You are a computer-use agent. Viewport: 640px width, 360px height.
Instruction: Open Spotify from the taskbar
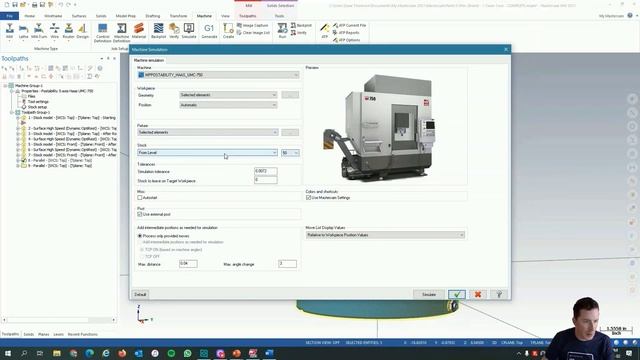click(x=171, y=353)
